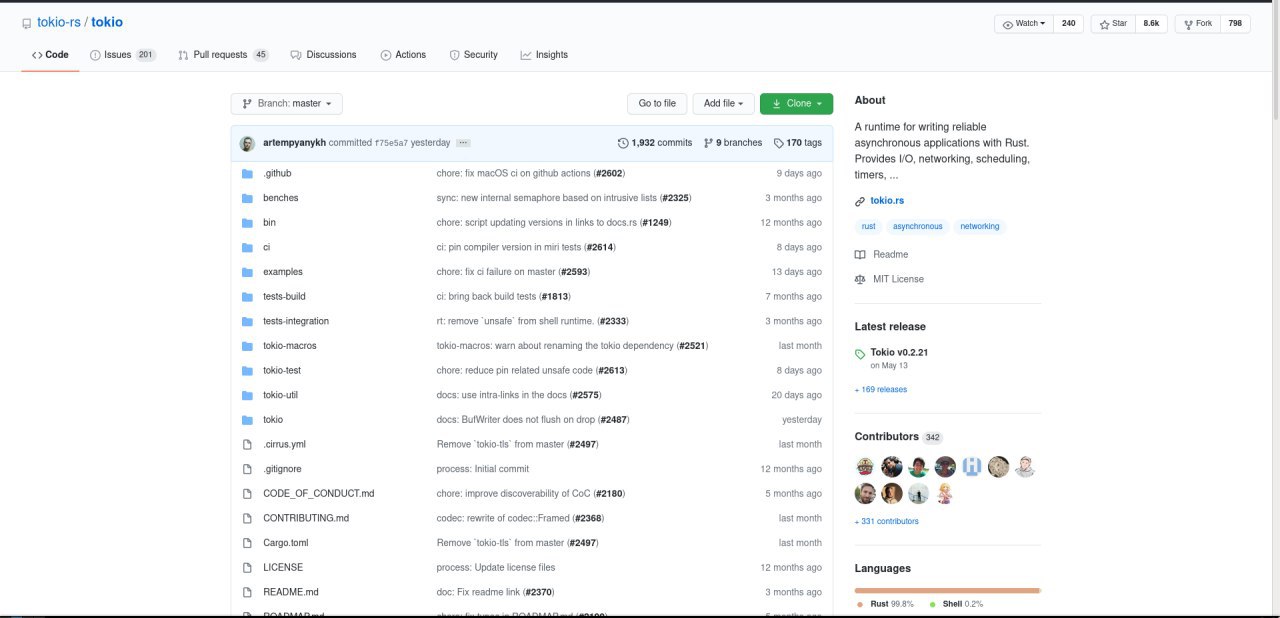Star the tokio repository
This screenshot has height=618, width=1280.
point(1113,23)
